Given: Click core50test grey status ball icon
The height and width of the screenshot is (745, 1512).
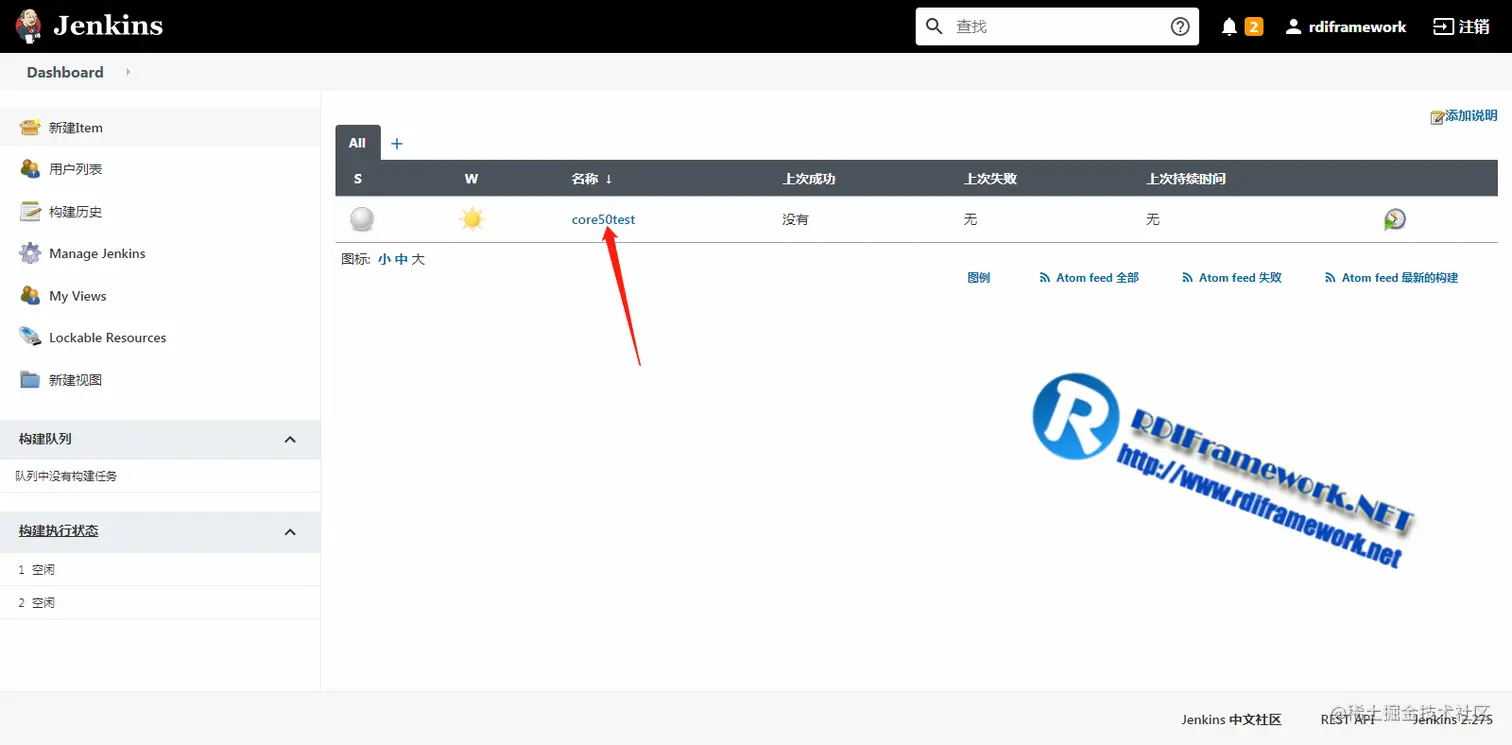Looking at the screenshot, I should click(362, 219).
